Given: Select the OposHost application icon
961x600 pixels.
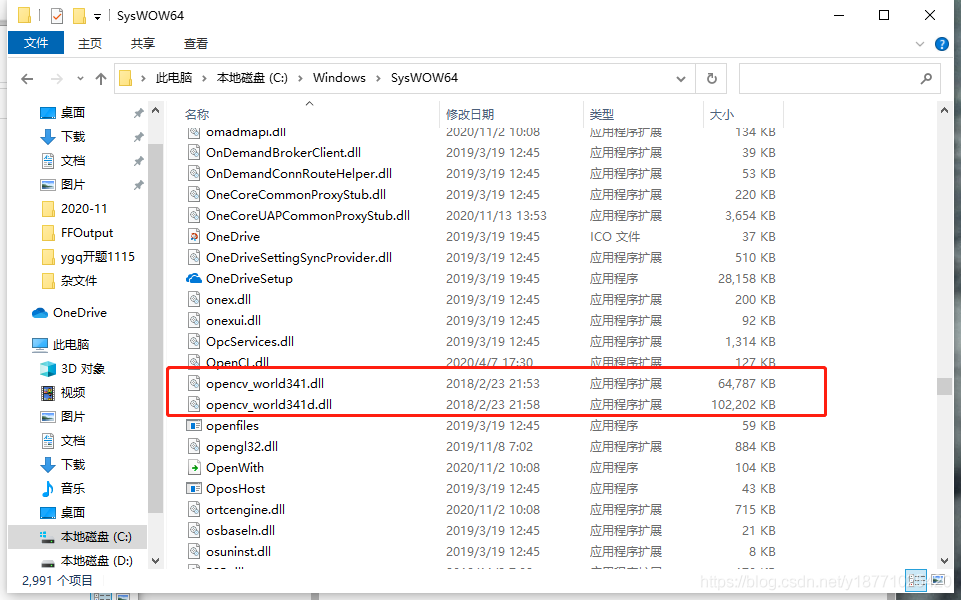Looking at the screenshot, I should tap(194, 488).
